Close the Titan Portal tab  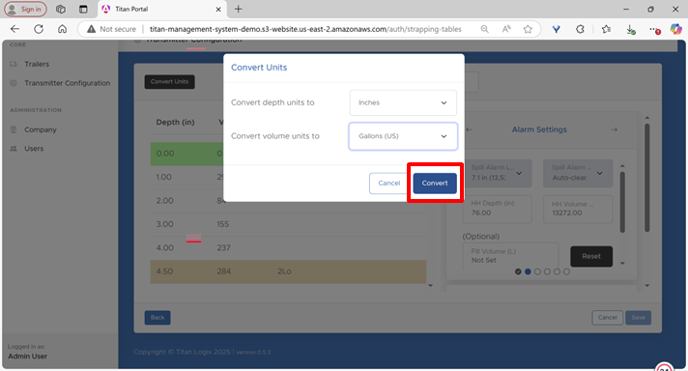tap(218, 9)
